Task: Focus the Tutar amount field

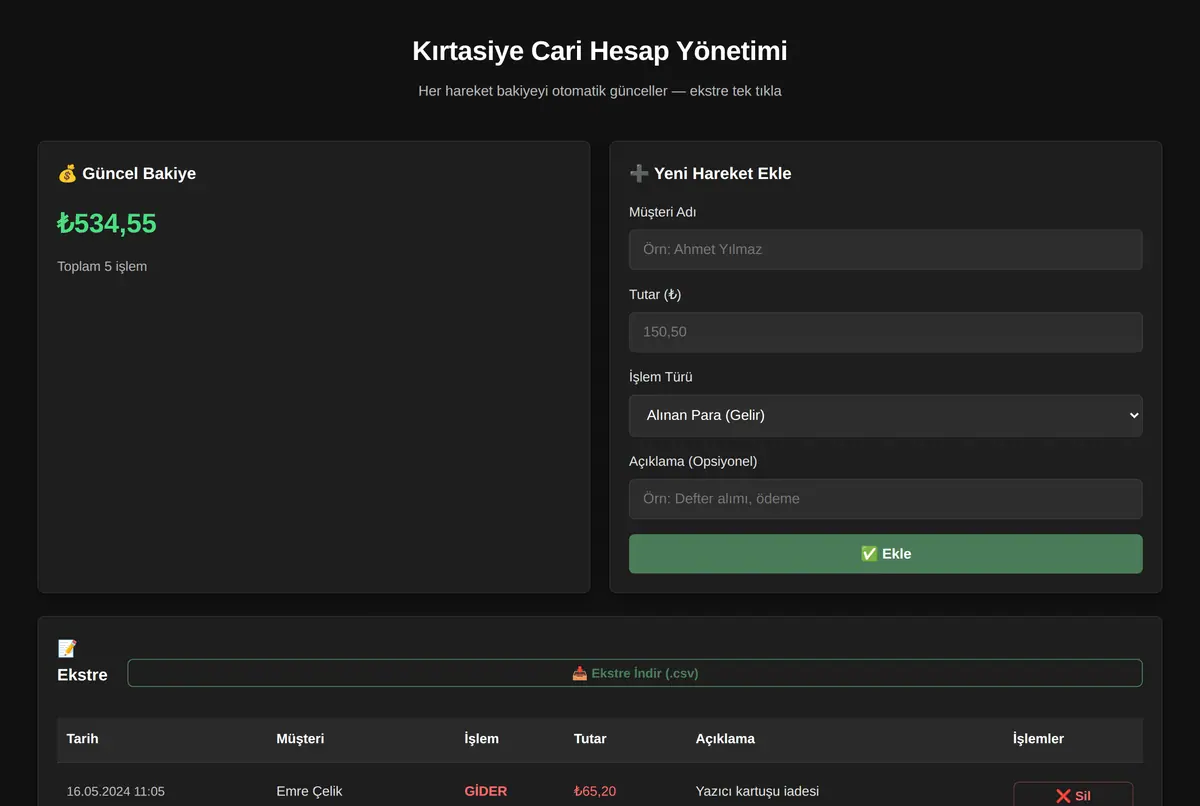Action: (885, 332)
